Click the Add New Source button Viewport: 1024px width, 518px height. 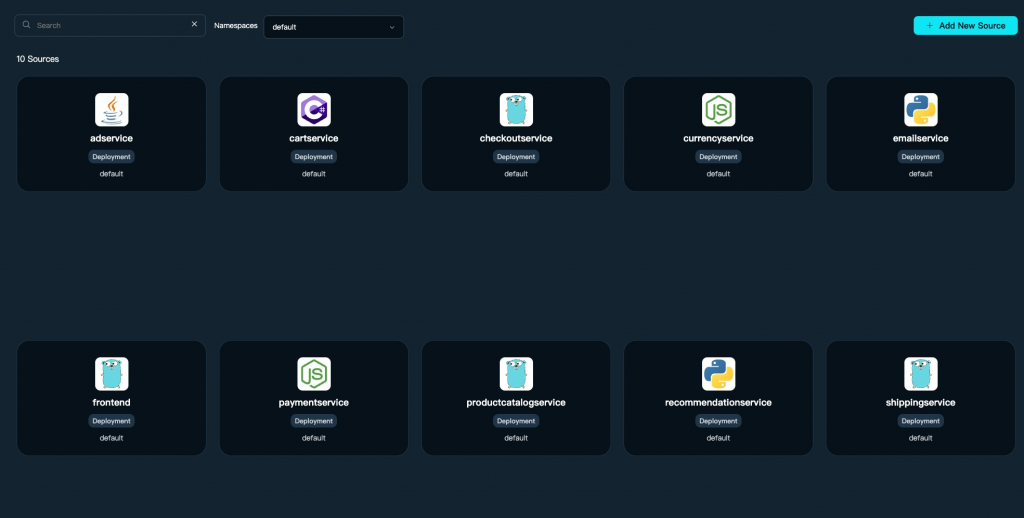coord(965,25)
